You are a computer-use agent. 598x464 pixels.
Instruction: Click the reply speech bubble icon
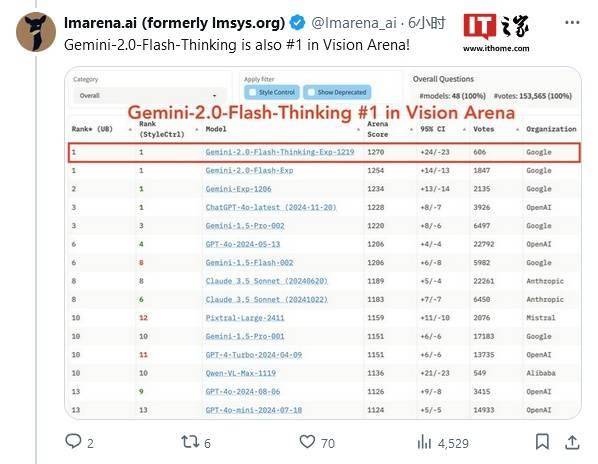73,441
